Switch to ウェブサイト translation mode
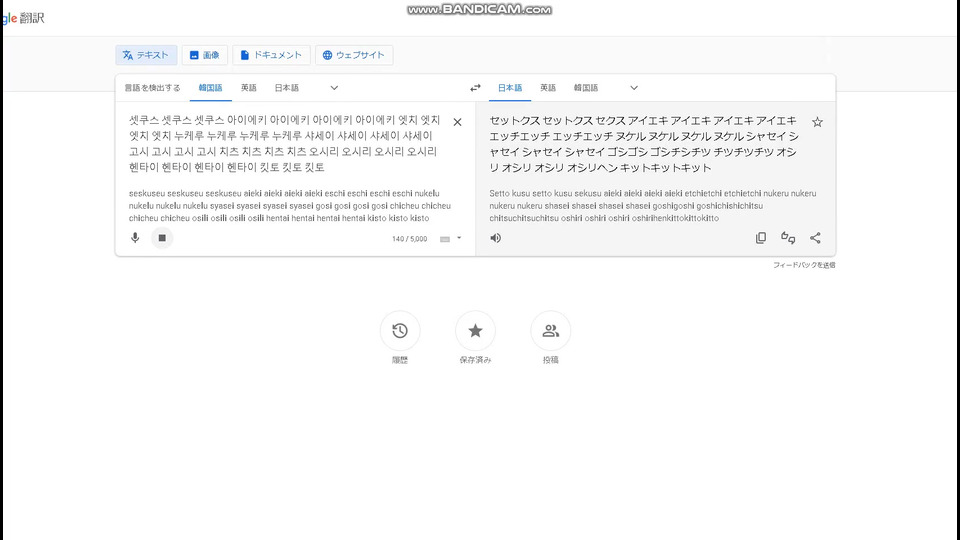 (354, 55)
